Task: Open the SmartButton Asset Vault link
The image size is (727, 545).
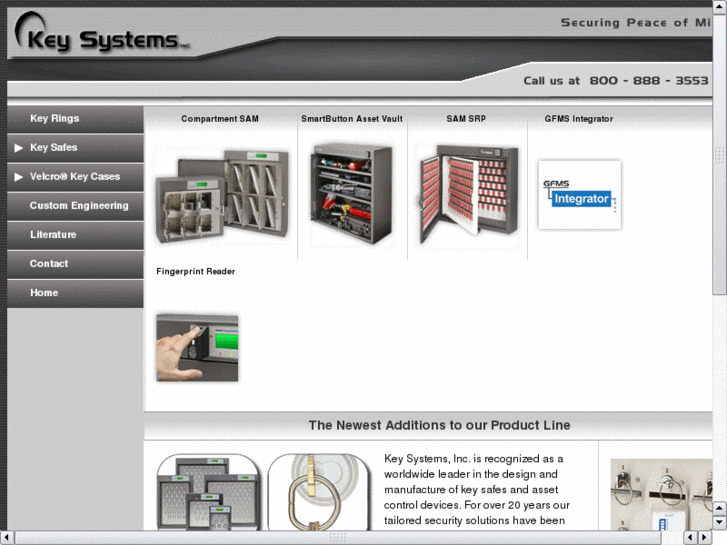Action: point(352,119)
